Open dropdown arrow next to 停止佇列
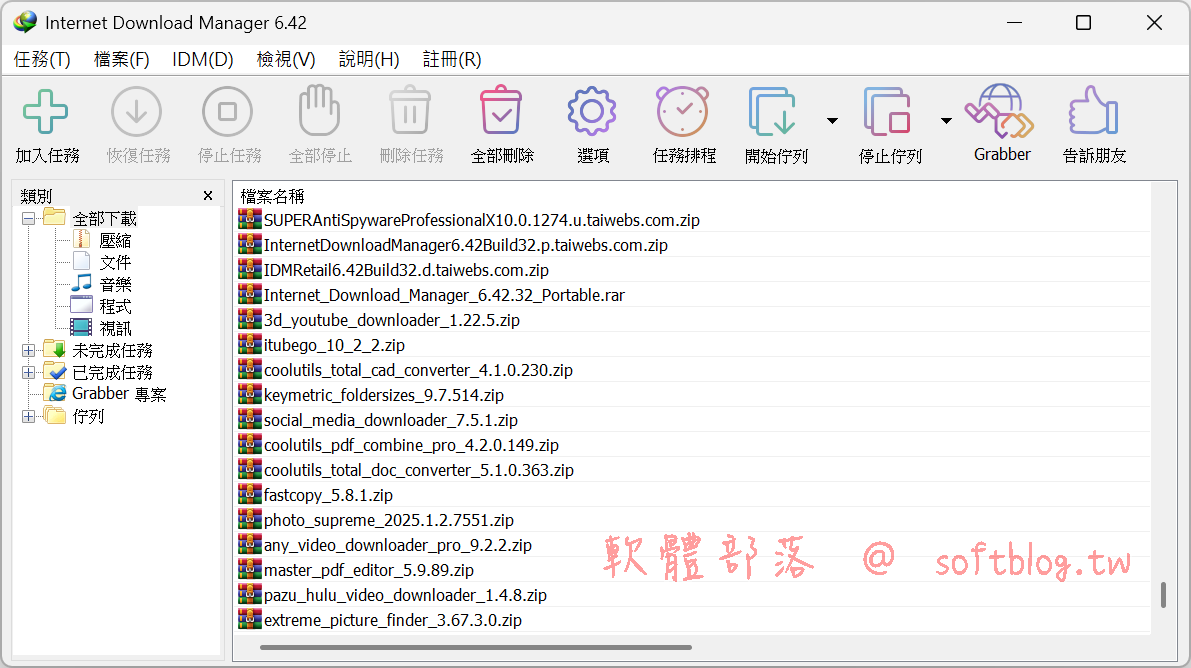This screenshot has height=668, width=1191. coord(946,121)
